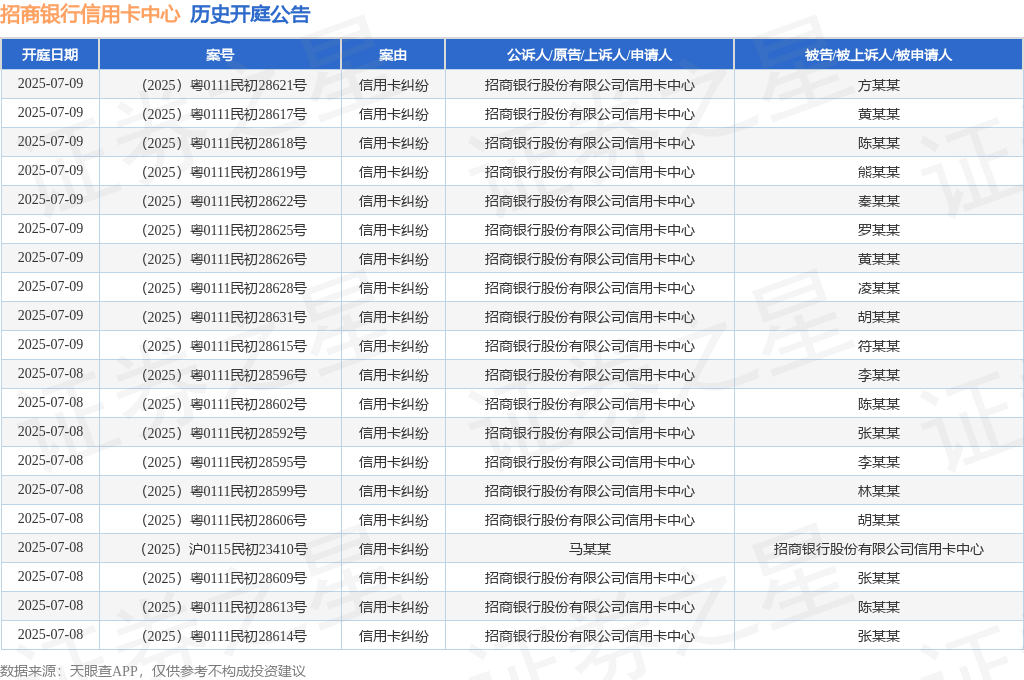Click case number 粤0111民初28626号
The height and width of the screenshot is (680, 1024).
(224, 259)
